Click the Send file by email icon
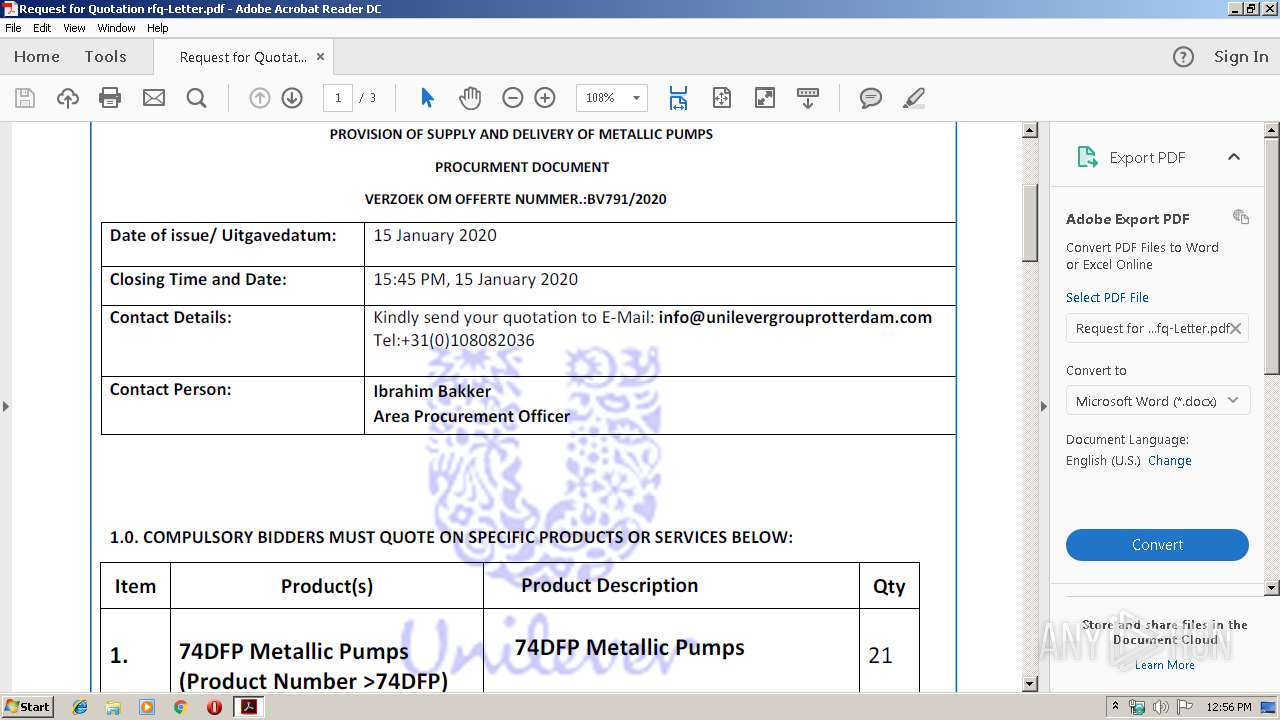Image resolution: width=1280 pixels, height=720 pixels. coord(154,98)
